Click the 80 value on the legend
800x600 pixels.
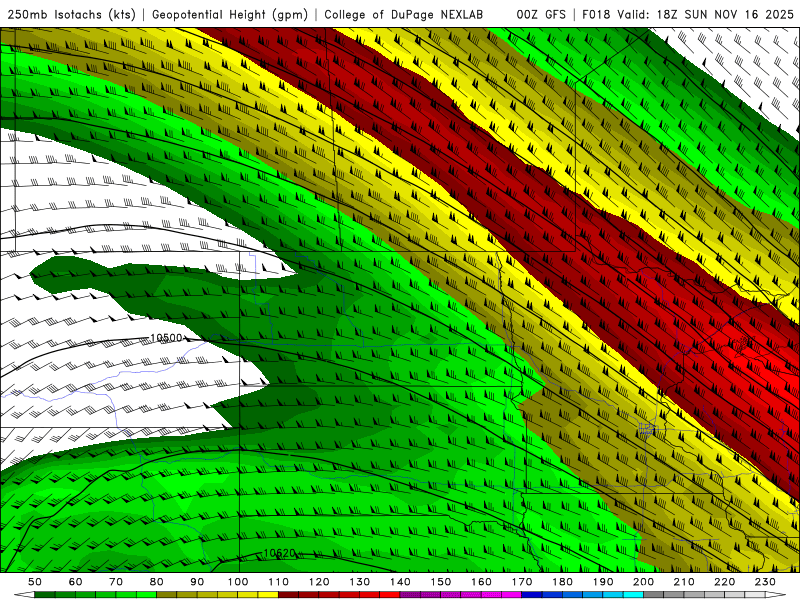(x=156, y=582)
